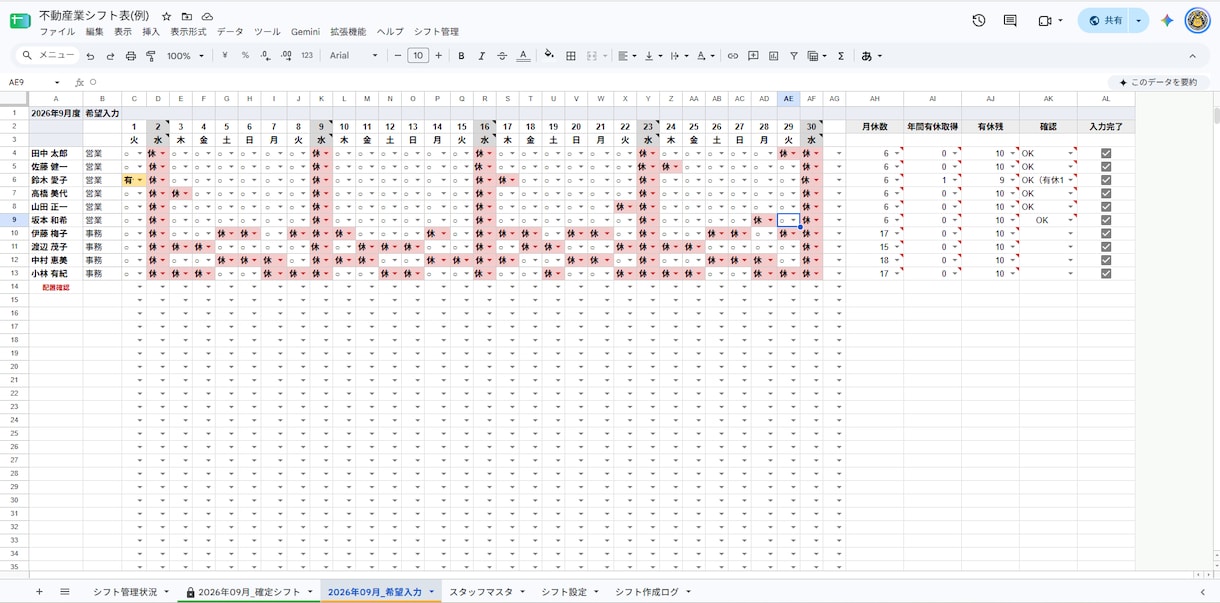Add a new sheet with plus icon
1220x603 pixels.
(x=39, y=592)
